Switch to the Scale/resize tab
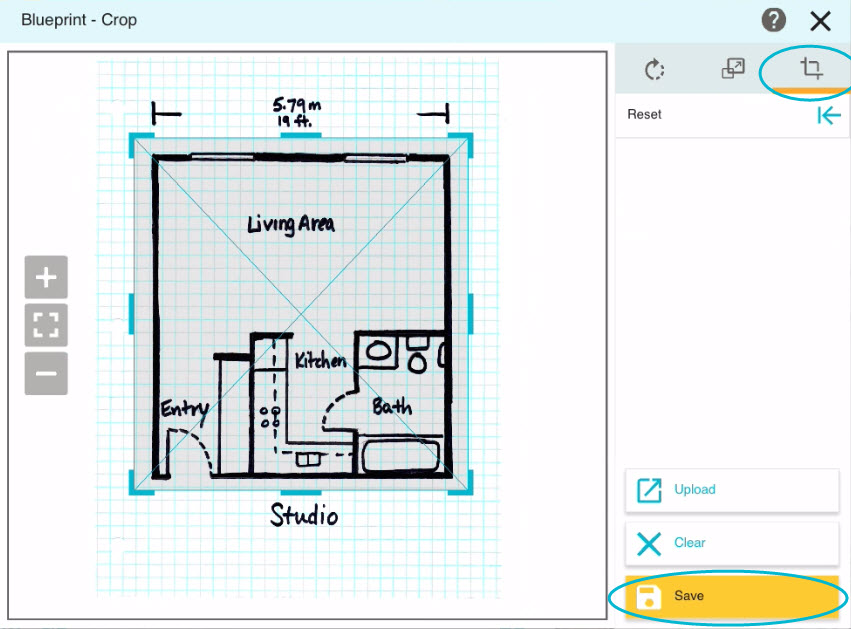Screen dimensions: 851x629 pos(733,69)
